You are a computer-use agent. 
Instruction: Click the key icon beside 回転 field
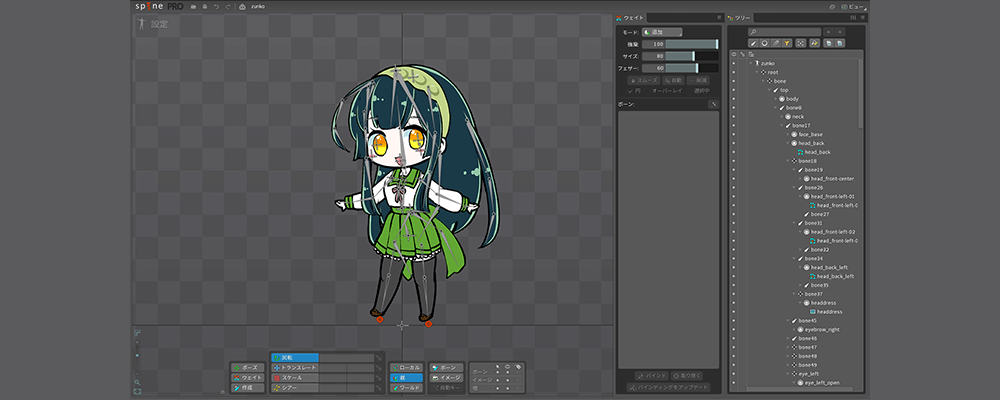[x=378, y=358]
